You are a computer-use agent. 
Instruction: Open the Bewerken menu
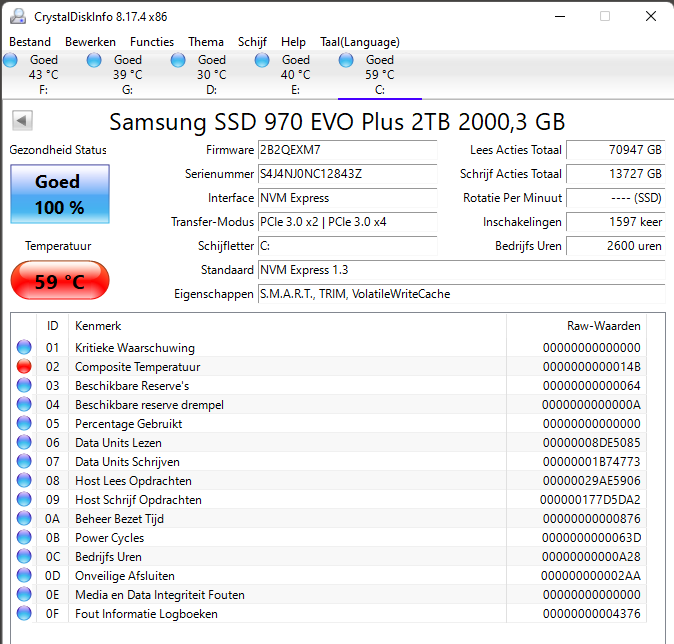pyautogui.click(x=90, y=42)
